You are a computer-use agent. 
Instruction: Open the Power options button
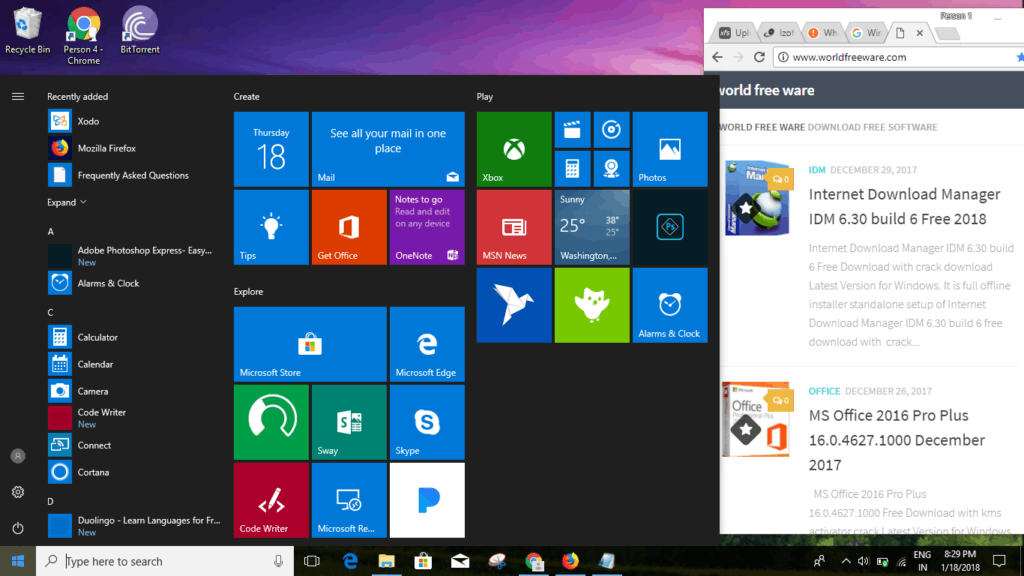coord(18,528)
